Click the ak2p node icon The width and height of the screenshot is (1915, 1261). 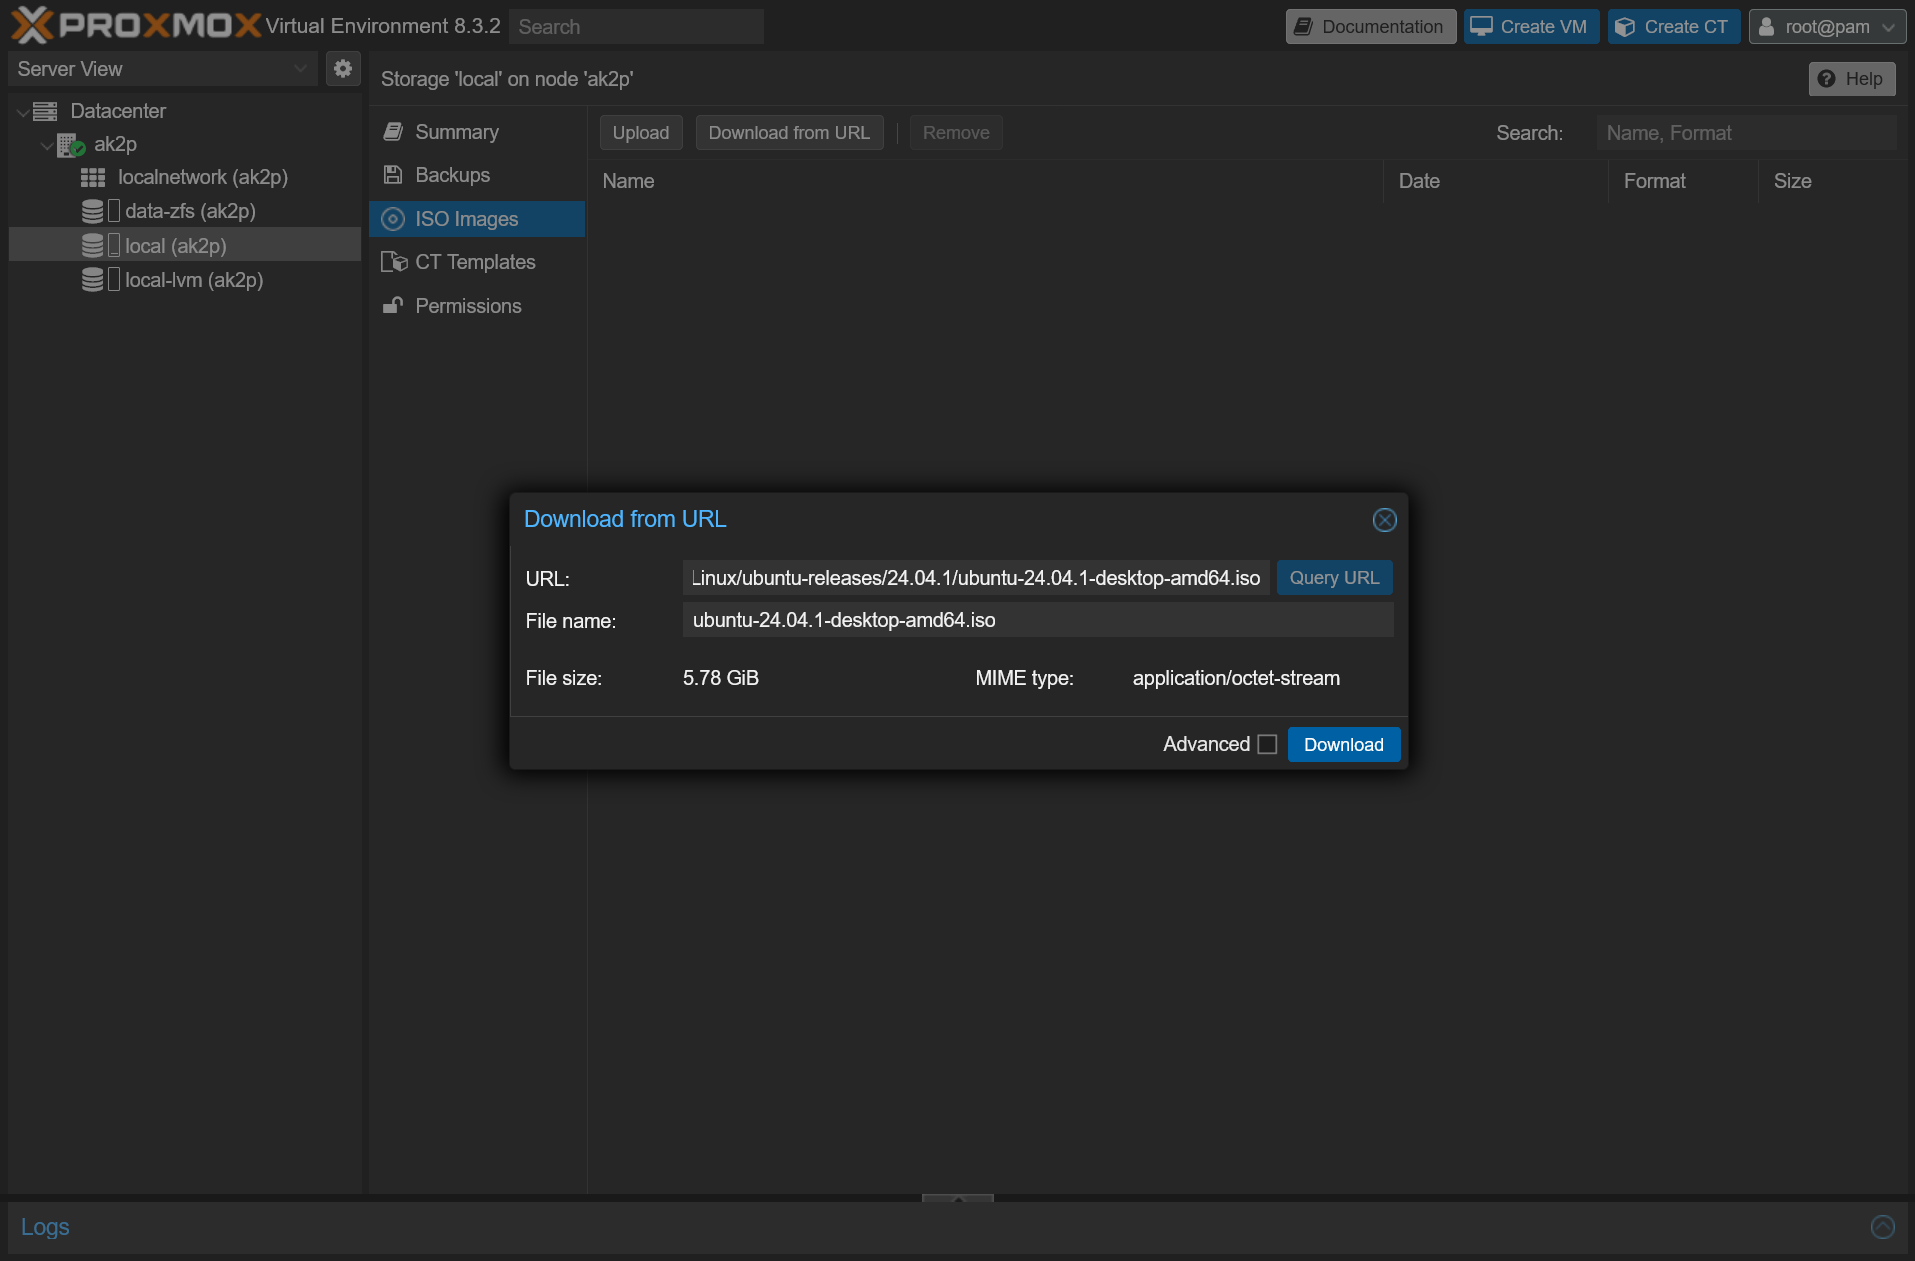[x=70, y=145]
